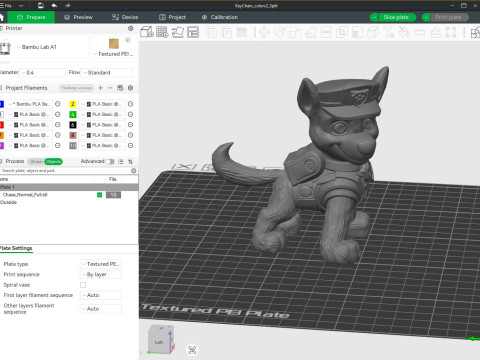This screenshot has height=360, width=480.
Task: Switch the Process mode to Objects
Action: tap(53, 162)
